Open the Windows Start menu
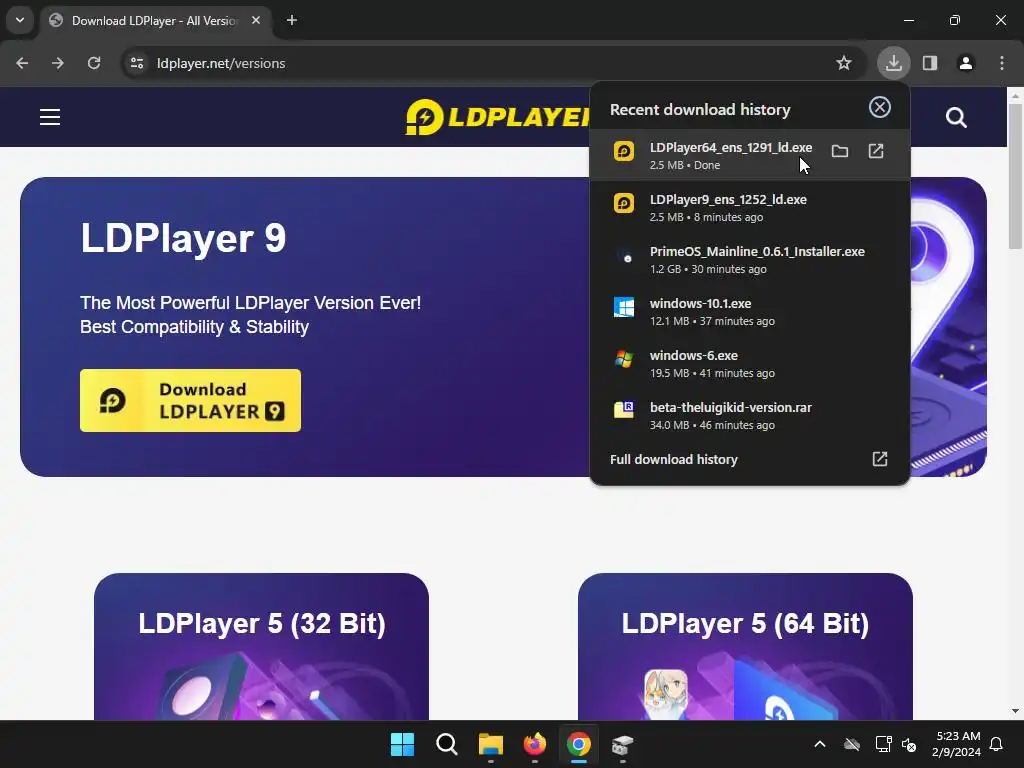 pyautogui.click(x=402, y=744)
